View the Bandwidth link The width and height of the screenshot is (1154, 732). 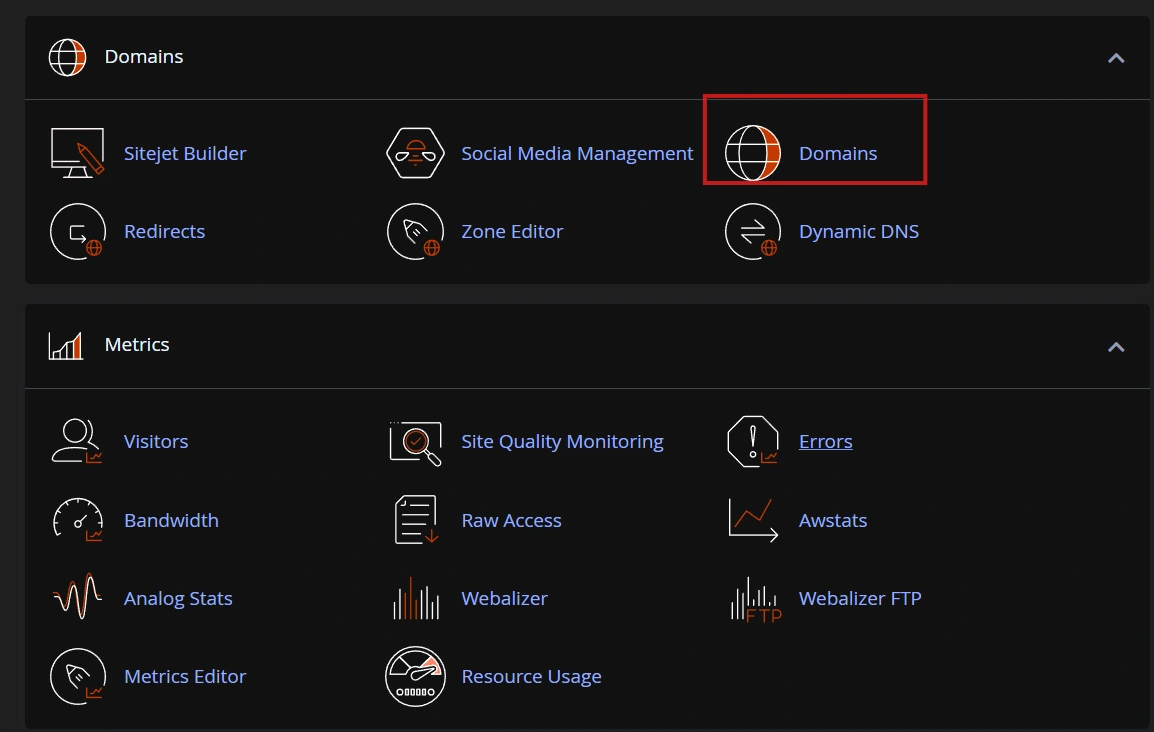click(171, 520)
